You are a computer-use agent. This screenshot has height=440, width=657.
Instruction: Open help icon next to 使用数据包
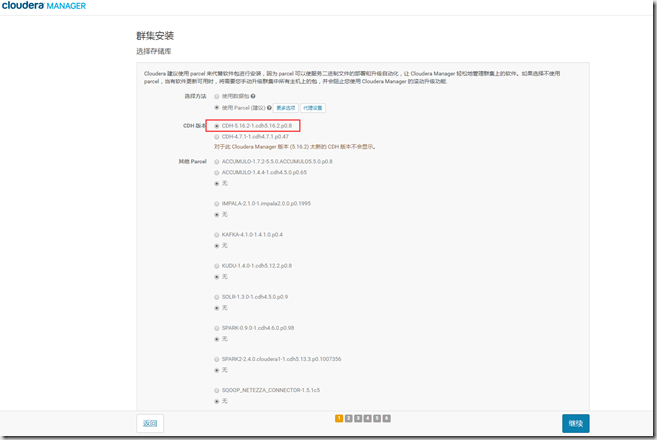253,96
